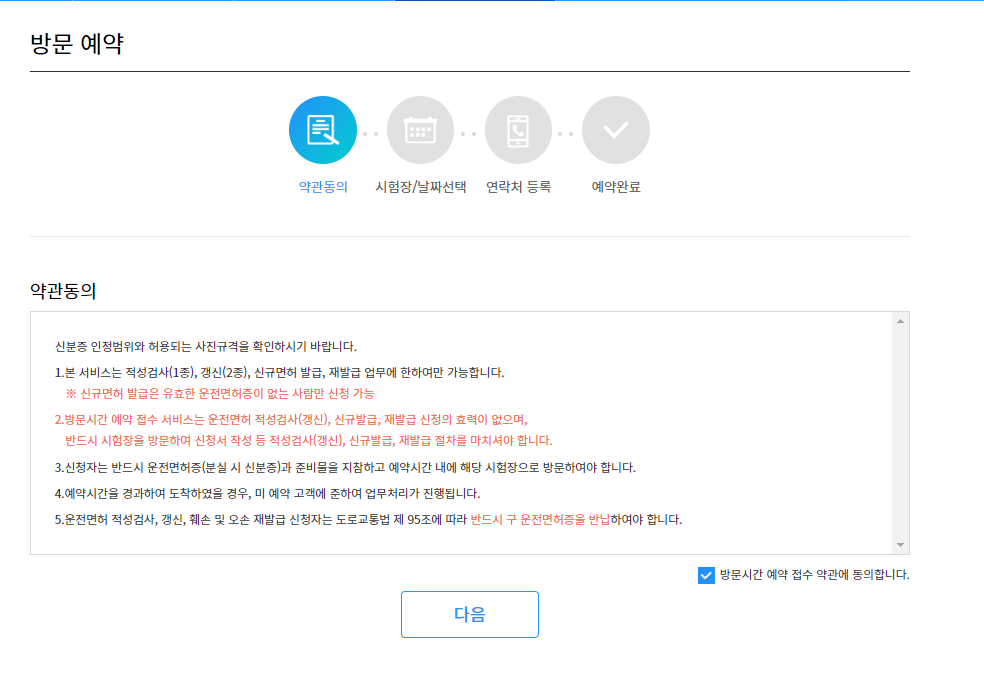Click terms item 3 '신청자는 반드시 운전면허증'
This screenshot has width=984, height=691.
click(x=345, y=468)
